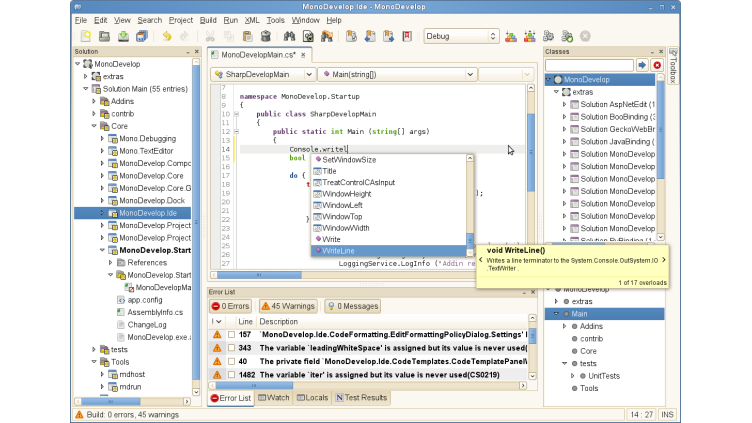Click the Find binoculars icon
The width and height of the screenshot is (752, 423).
pyautogui.click(x=289, y=36)
